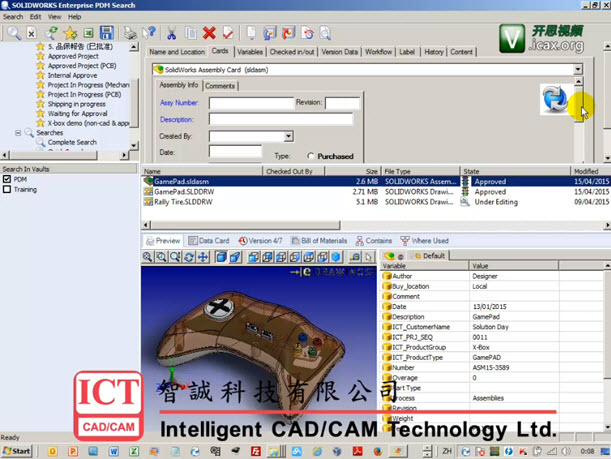The height and width of the screenshot is (459, 611).
Task: Open the Bill of Materials tab
Action: (x=319, y=241)
